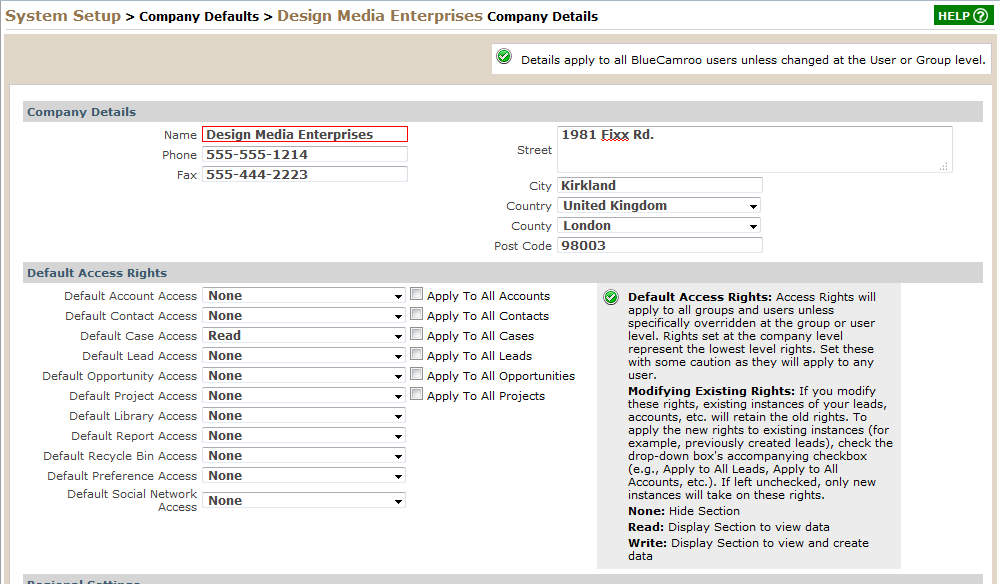Screen dimensions: 1000x584
Task: Click the Default Case Access label
Action: click(x=138, y=336)
